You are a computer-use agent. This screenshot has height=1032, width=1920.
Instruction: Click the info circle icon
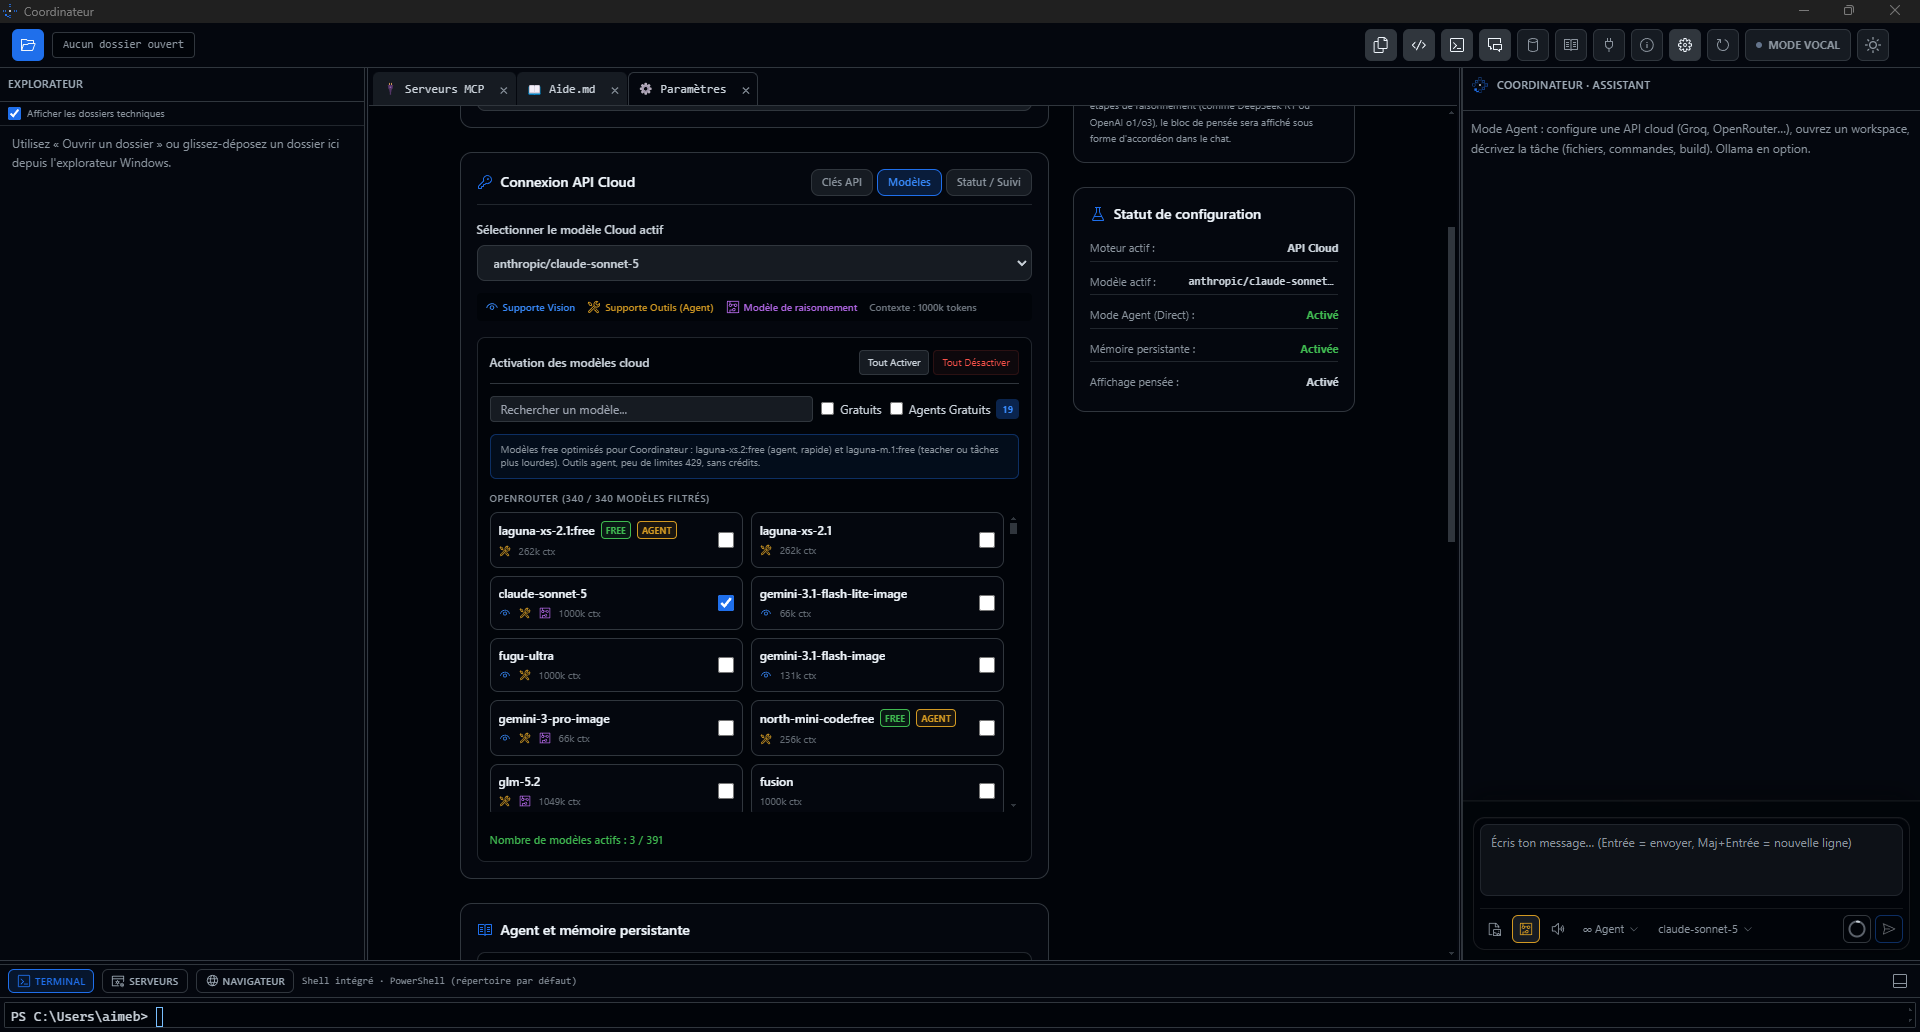(x=1647, y=45)
